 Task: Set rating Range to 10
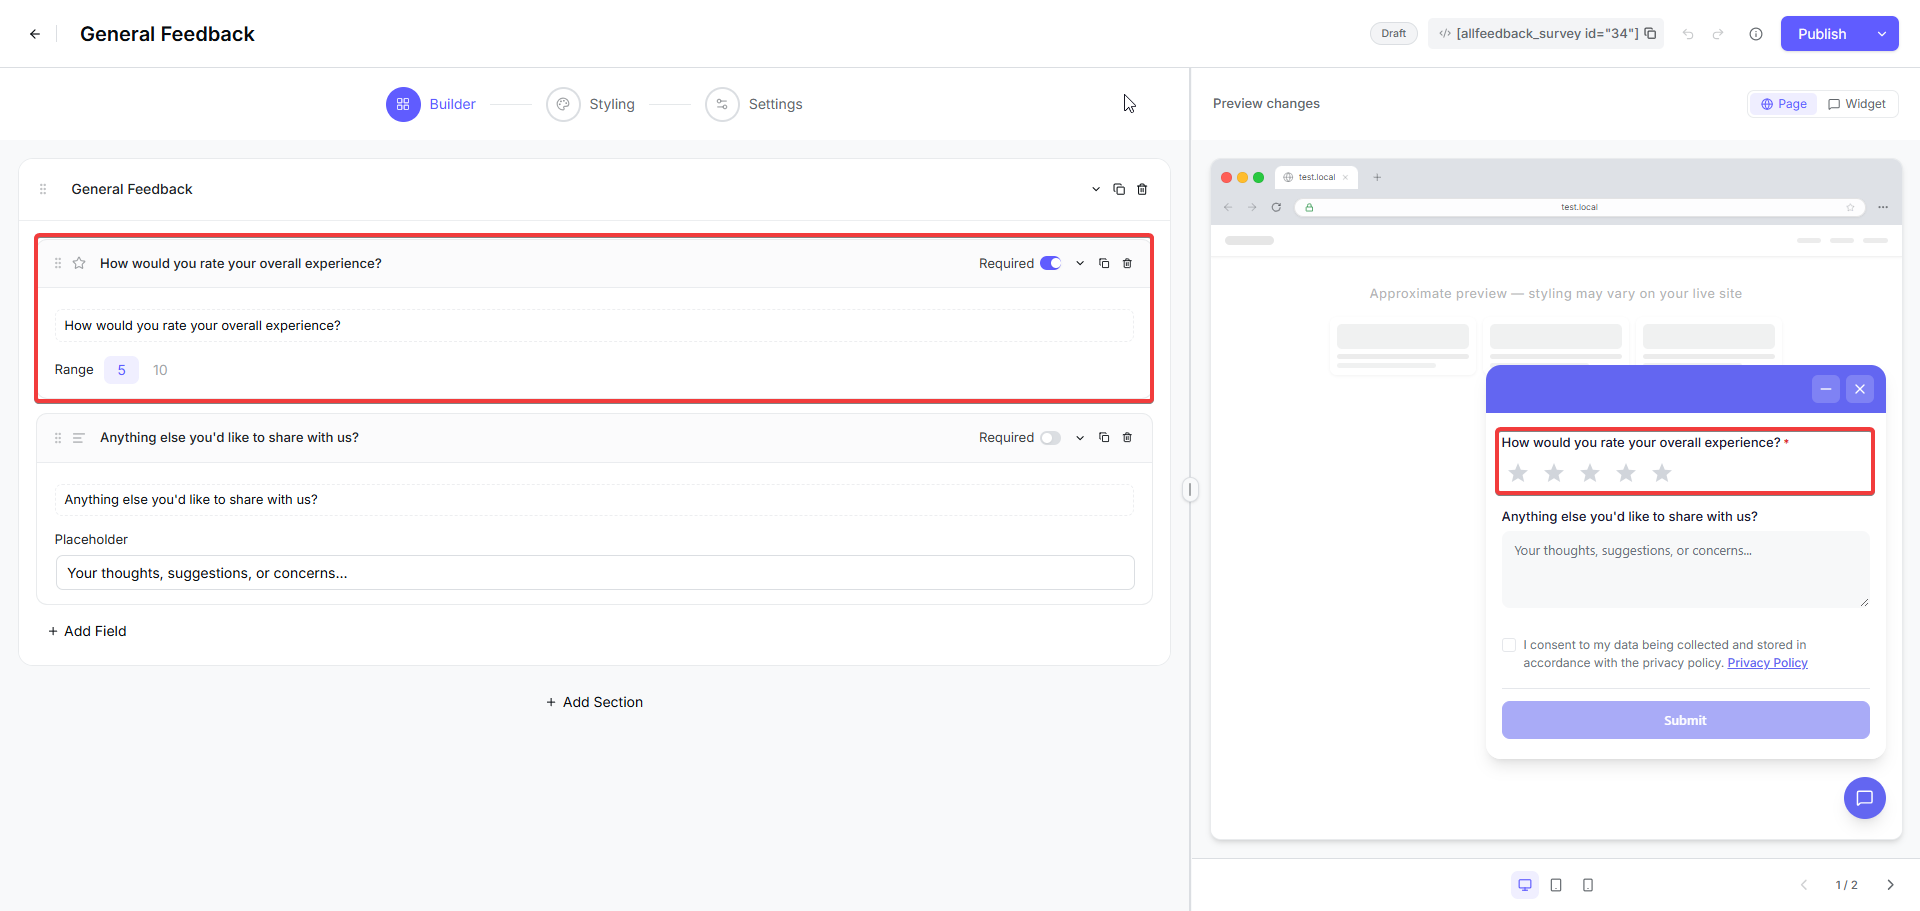(160, 370)
